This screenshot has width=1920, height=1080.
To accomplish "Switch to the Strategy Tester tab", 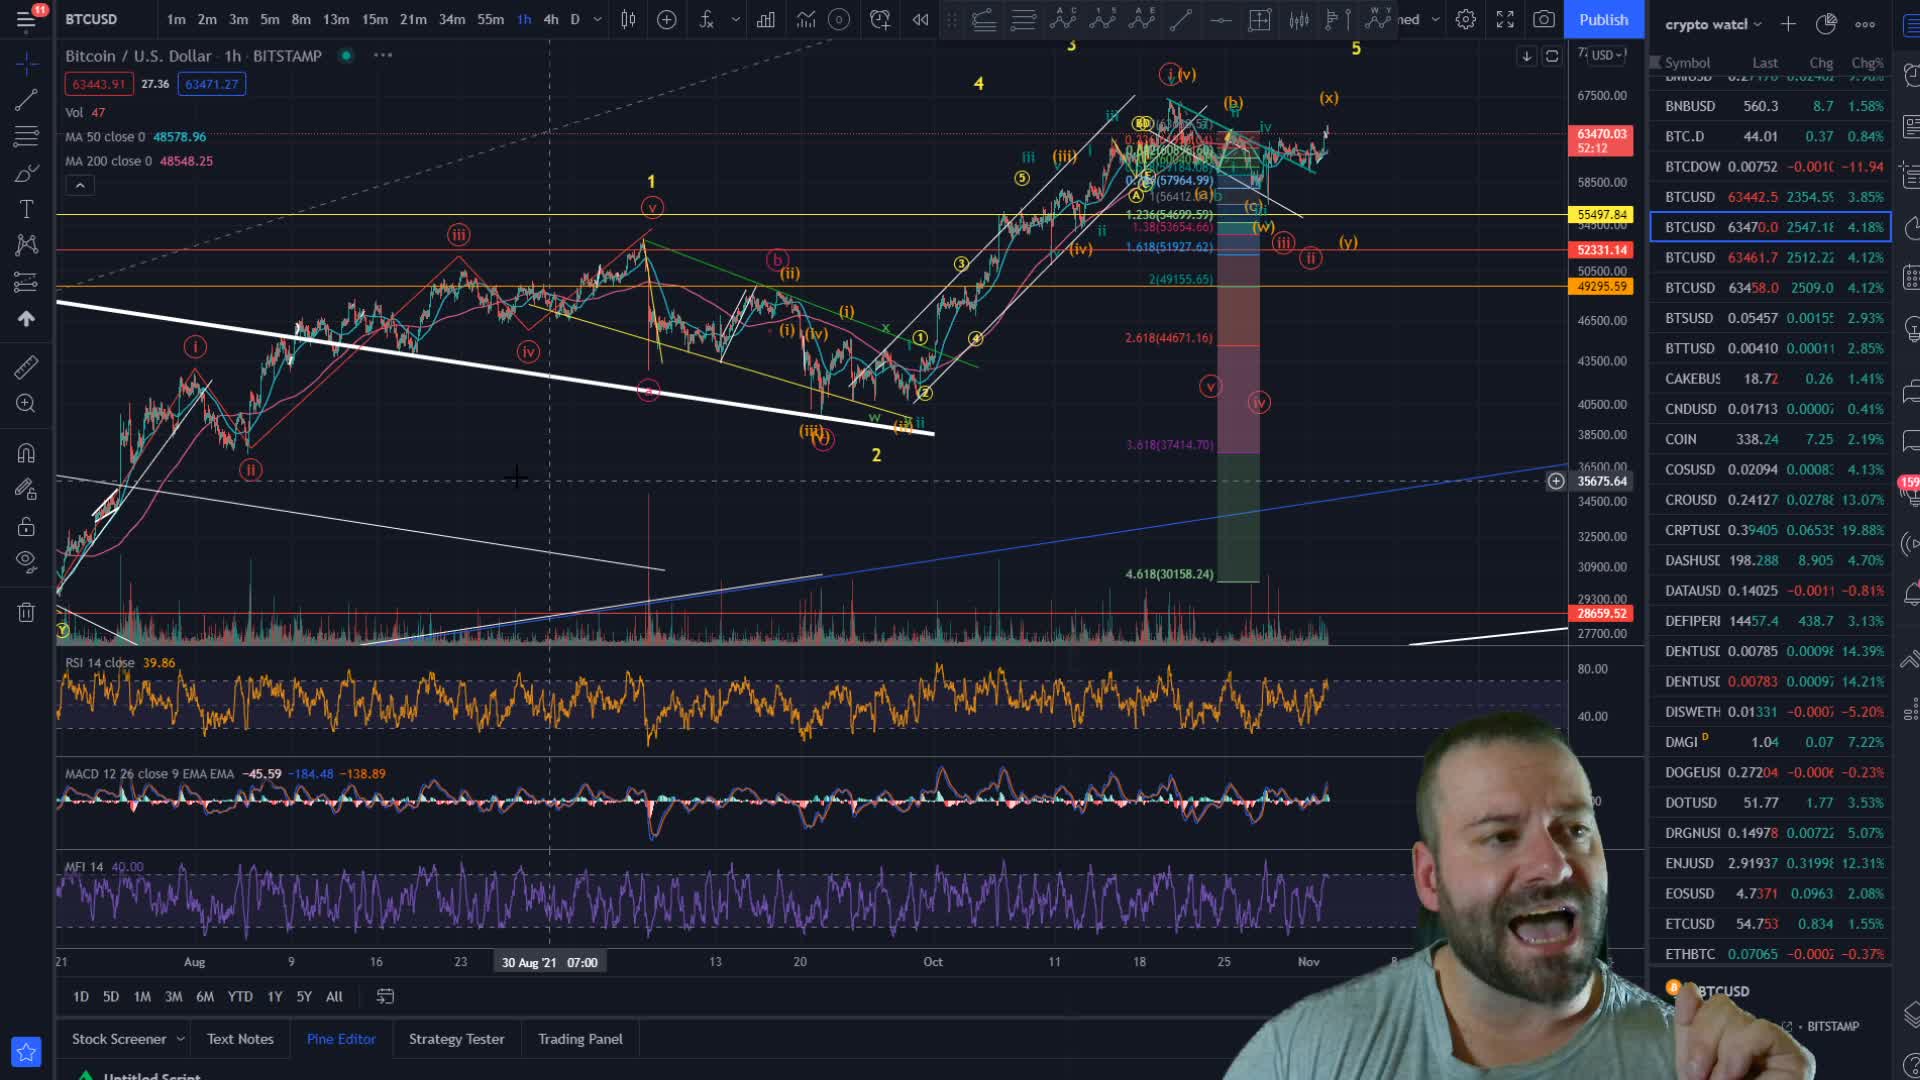I will [456, 1038].
